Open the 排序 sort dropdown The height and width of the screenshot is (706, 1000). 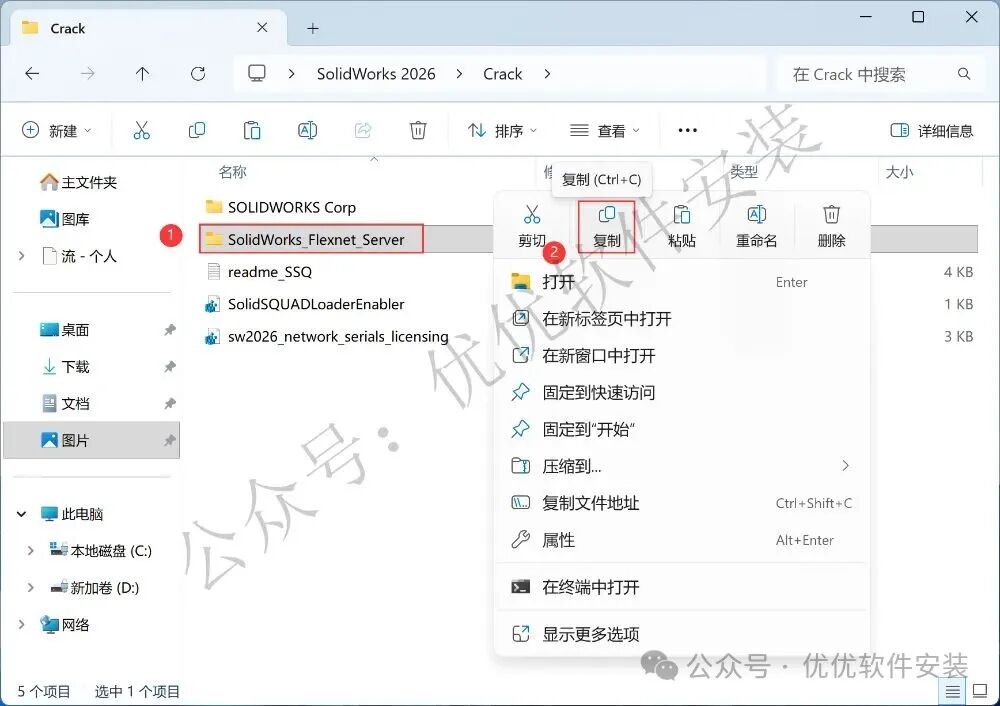(x=502, y=131)
